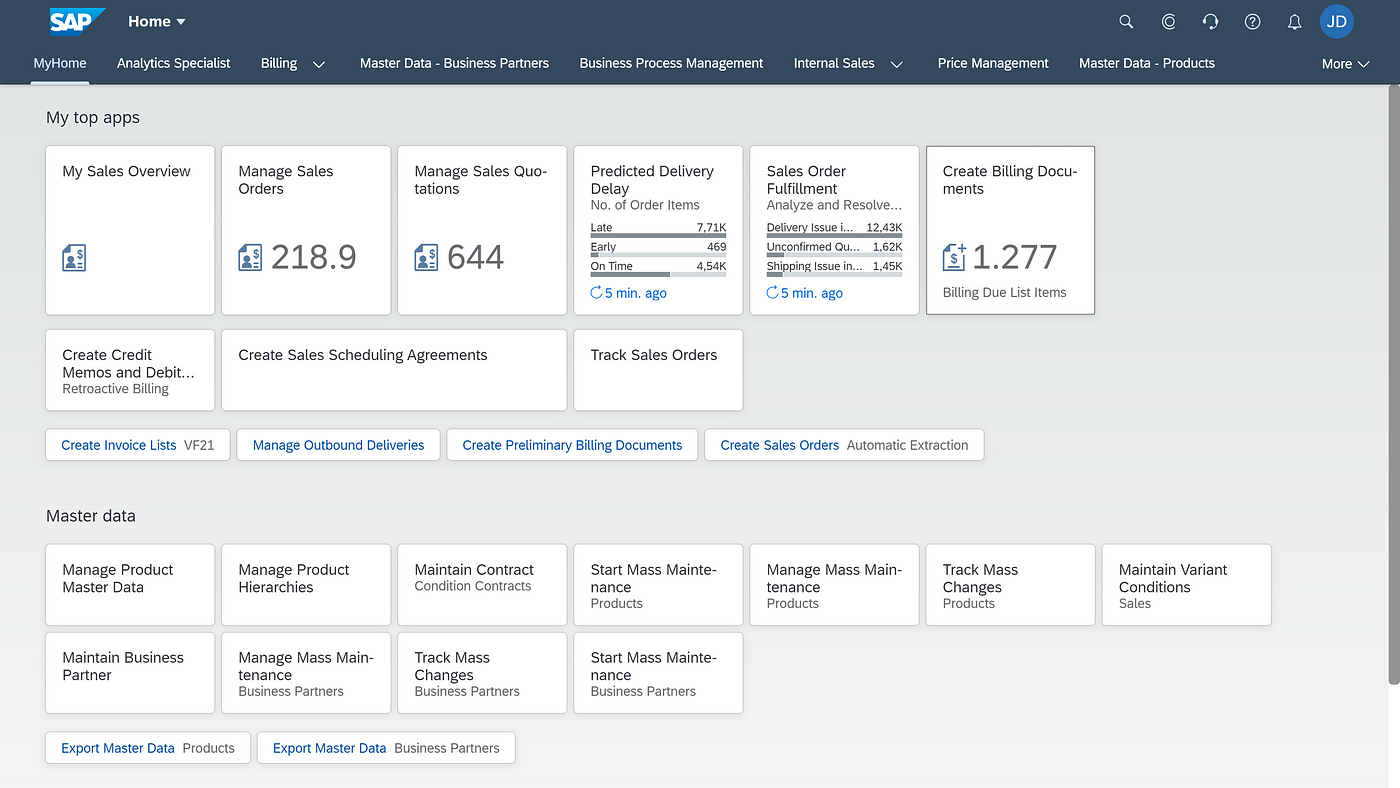Viewport: 1400px width, 788px height.
Task: Switch to Master Data - Business Partners tab
Action: pyautogui.click(x=454, y=63)
